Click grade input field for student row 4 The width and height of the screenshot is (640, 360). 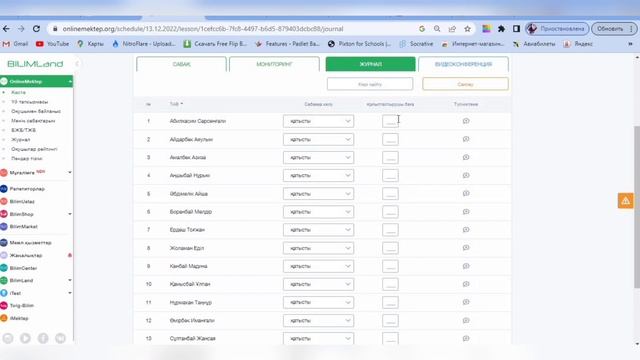click(390, 176)
